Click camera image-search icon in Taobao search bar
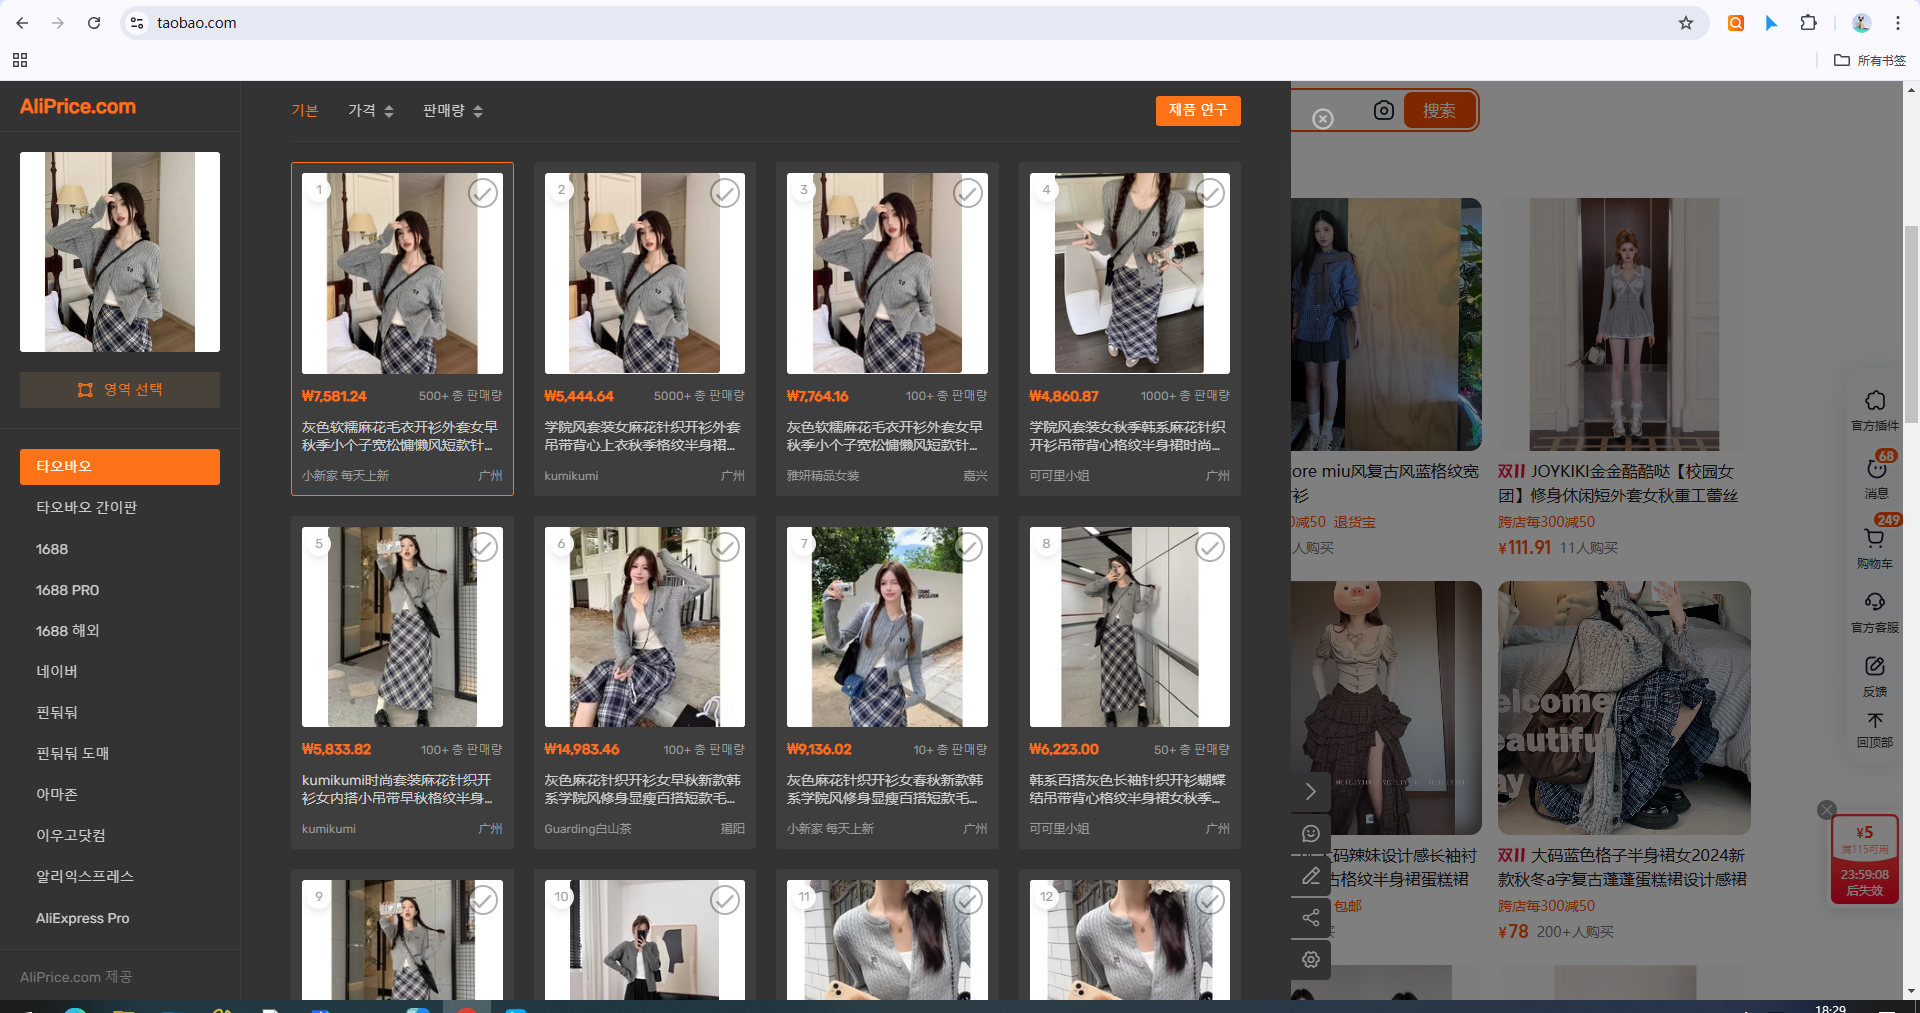The image size is (1920, 1013). (x=1383, y=110)
